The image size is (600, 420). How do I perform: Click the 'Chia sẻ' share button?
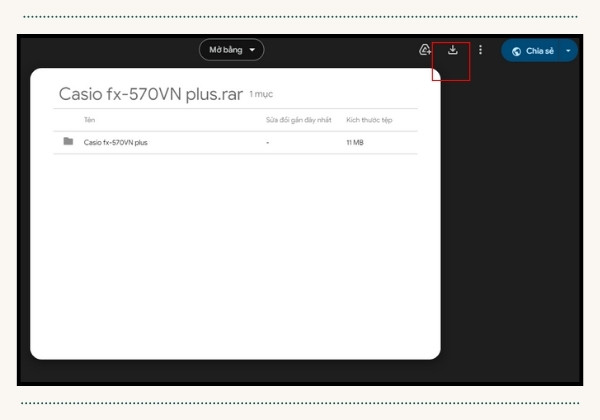532,50
